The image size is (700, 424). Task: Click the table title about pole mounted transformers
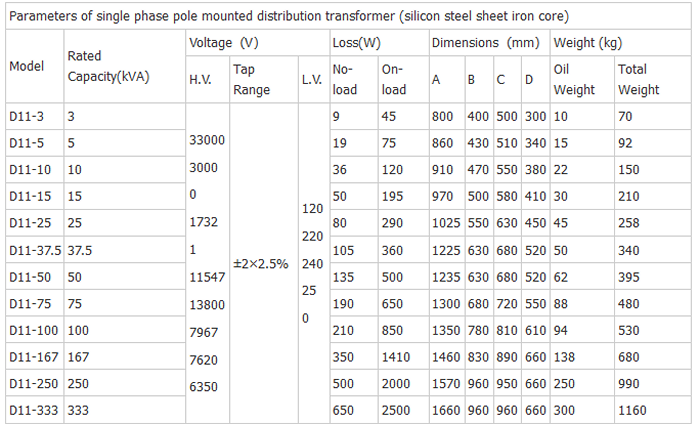(288, 15)
